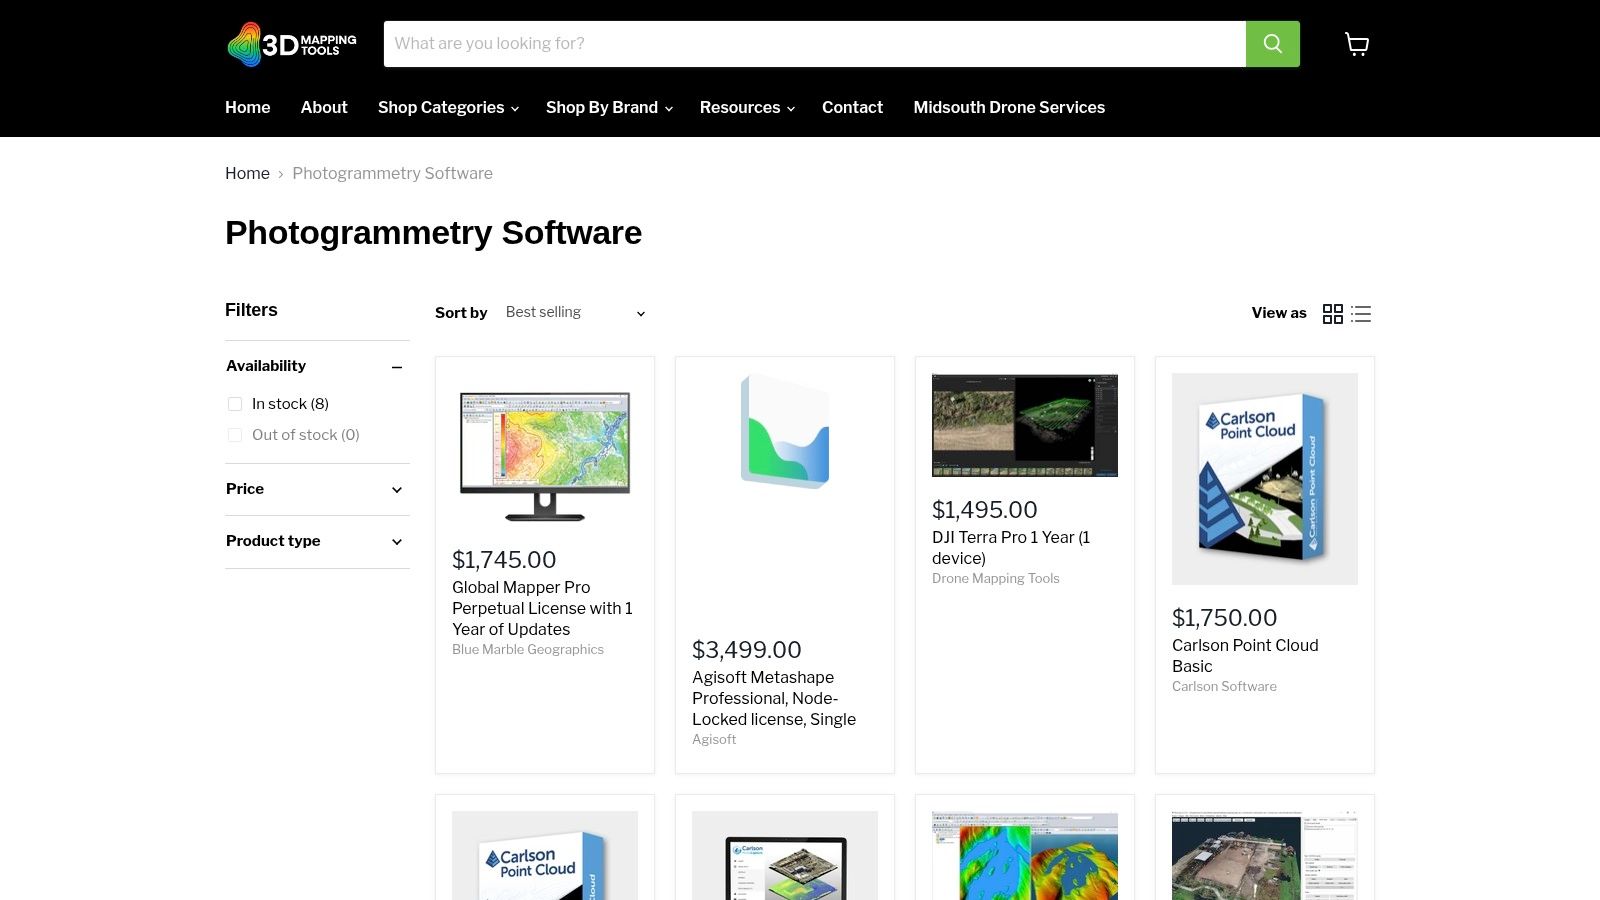Screen dimensions: 1600x900
Task: Click Carlson Software vendor link
Action: click(1224, 686)
